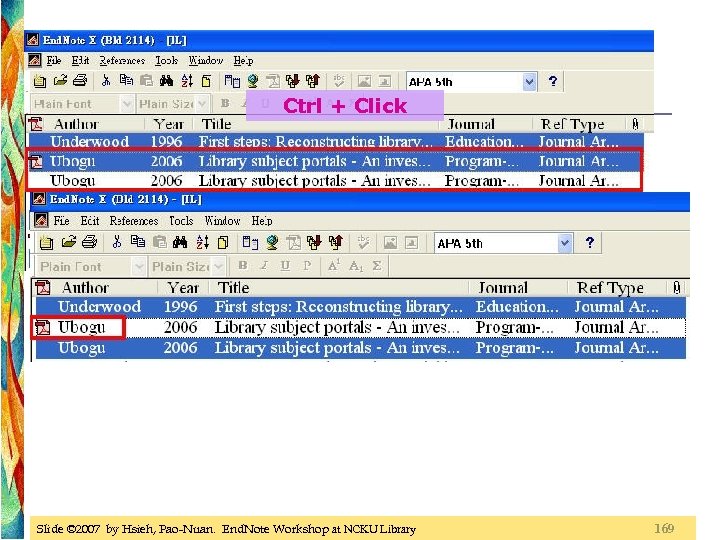Click binoculars Find icon in upper window
Screen dimensions: 720x540
coord(166,81)
